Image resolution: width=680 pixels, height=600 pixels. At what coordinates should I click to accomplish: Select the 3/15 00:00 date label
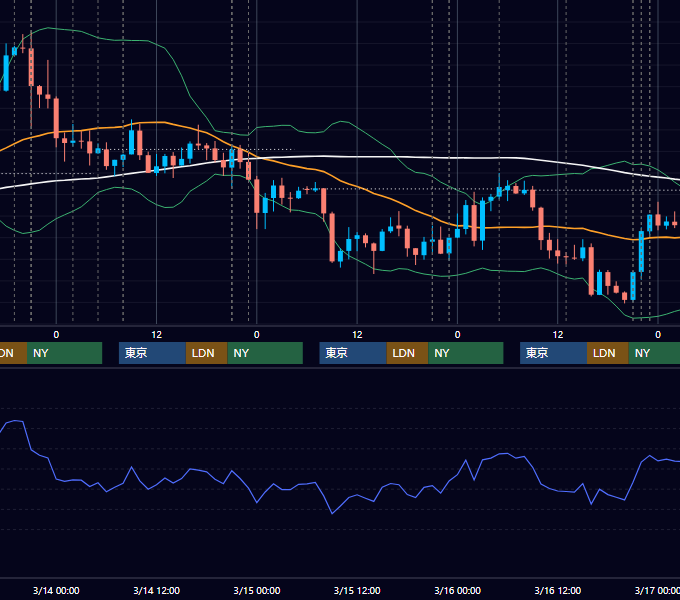point(257,590)
